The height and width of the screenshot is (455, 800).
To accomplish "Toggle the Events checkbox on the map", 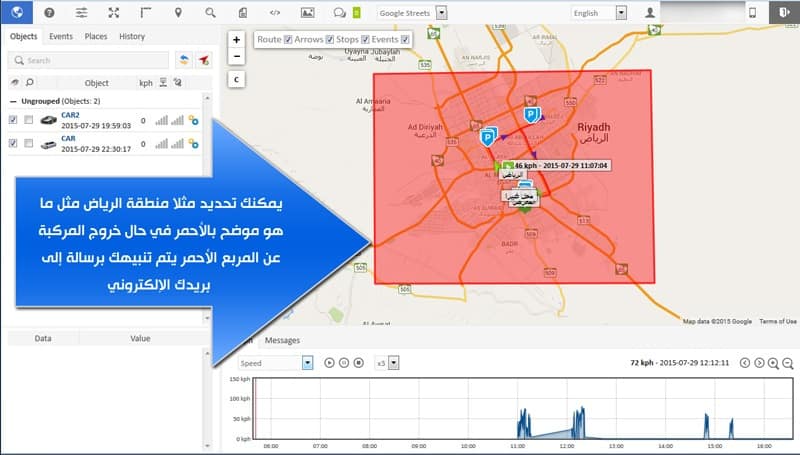I will 405,39.
